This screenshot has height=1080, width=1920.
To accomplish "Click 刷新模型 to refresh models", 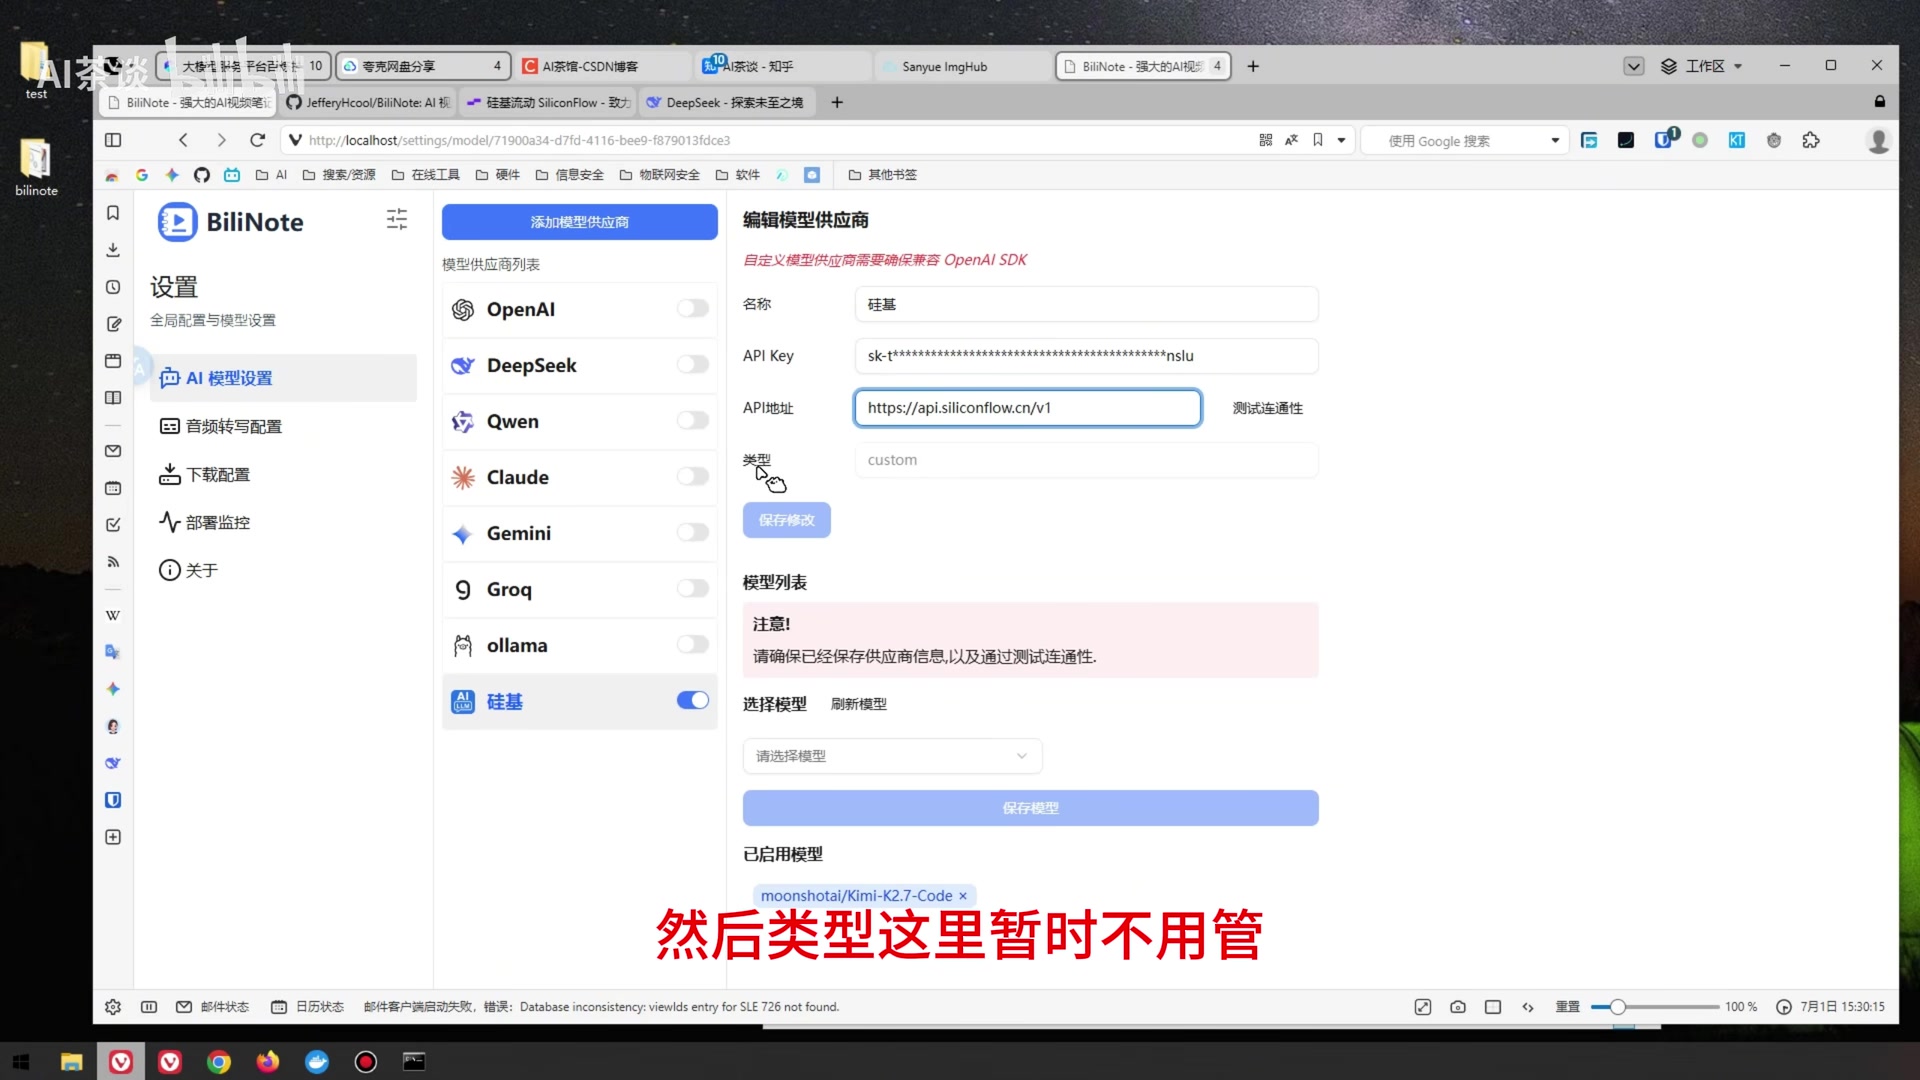I will [x=859, y=704].
